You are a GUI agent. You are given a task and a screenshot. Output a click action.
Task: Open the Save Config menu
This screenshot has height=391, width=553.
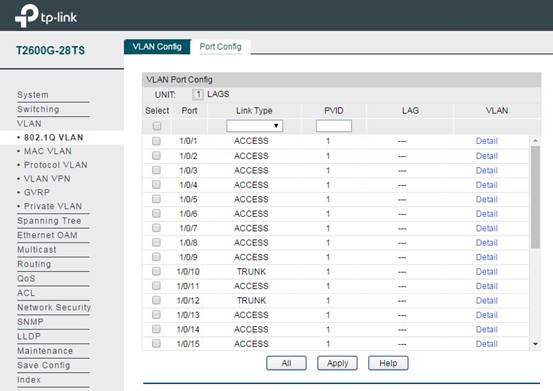(43, 365)
